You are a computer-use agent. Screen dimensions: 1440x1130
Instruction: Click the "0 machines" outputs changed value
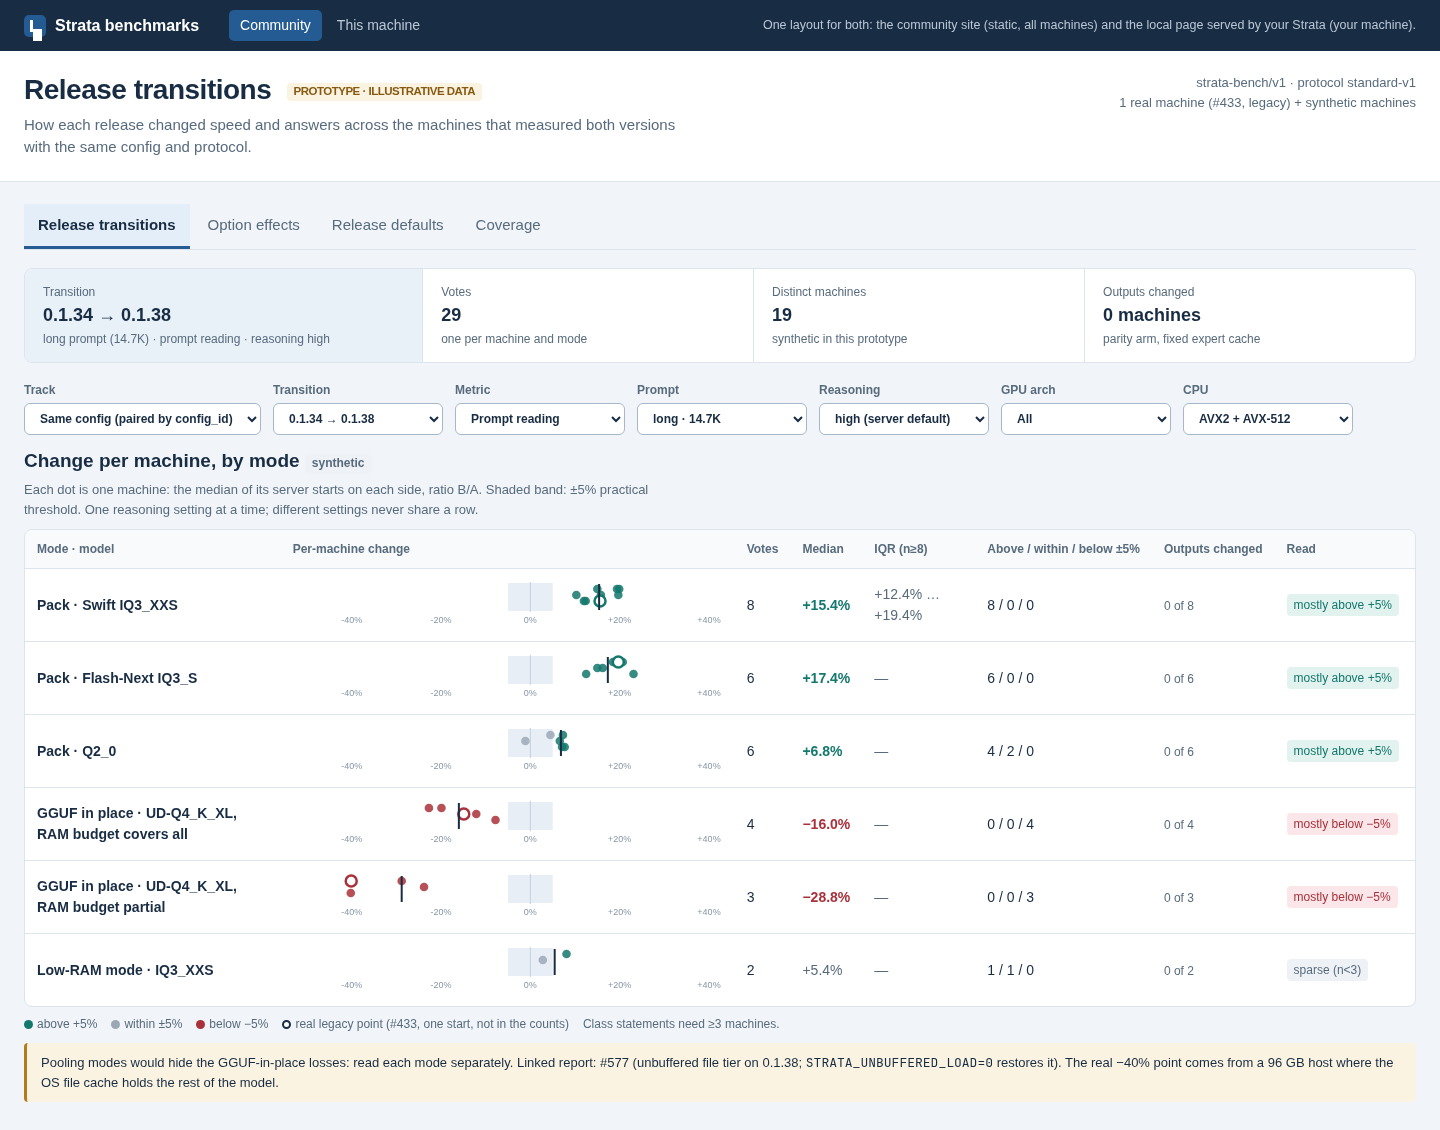point(1152,315)
